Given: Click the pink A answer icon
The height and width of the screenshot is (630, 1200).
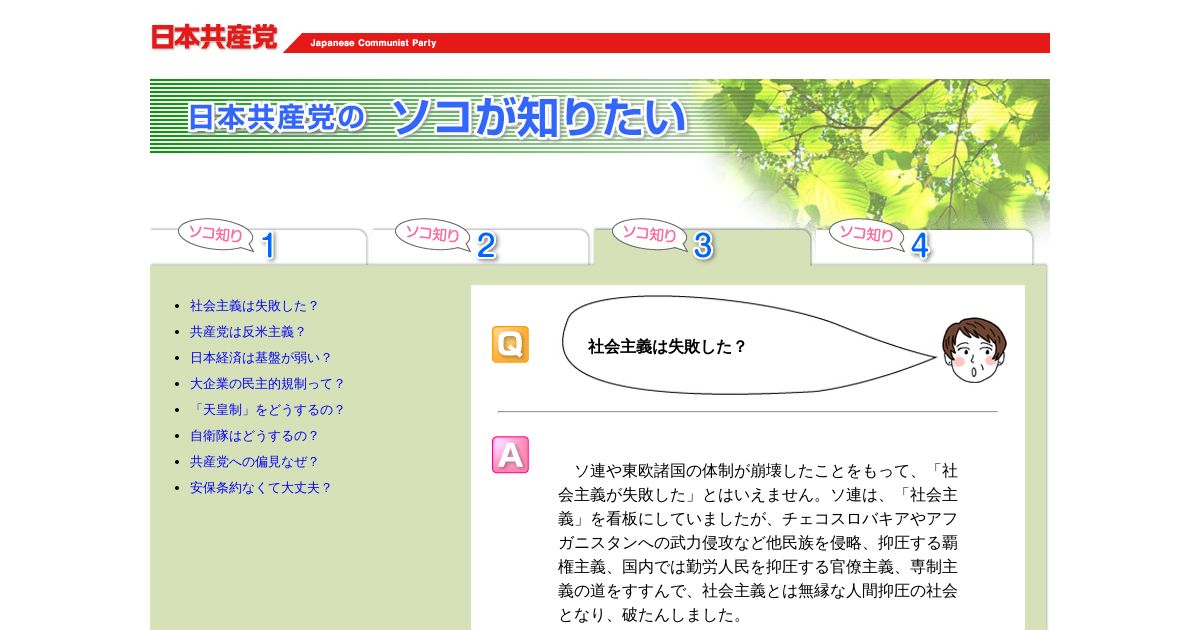Looking at the screenshot, I should pos(510,455).
